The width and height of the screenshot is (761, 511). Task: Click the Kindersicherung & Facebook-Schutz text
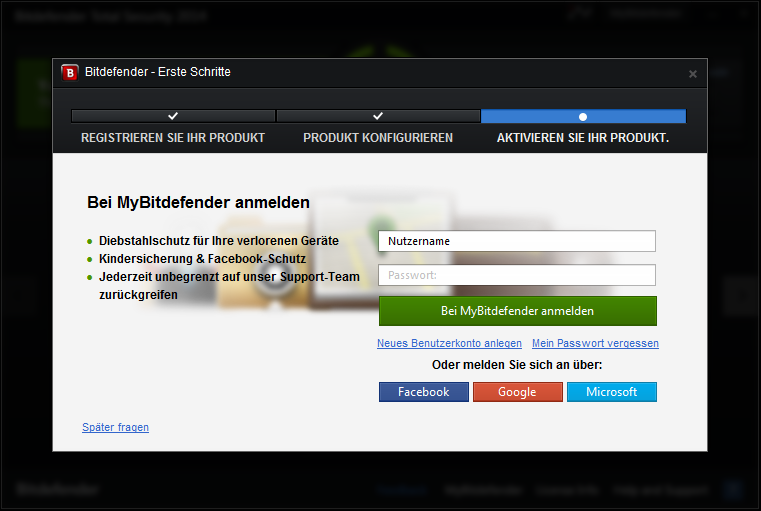pyautogui.click(x=202, y=259)
